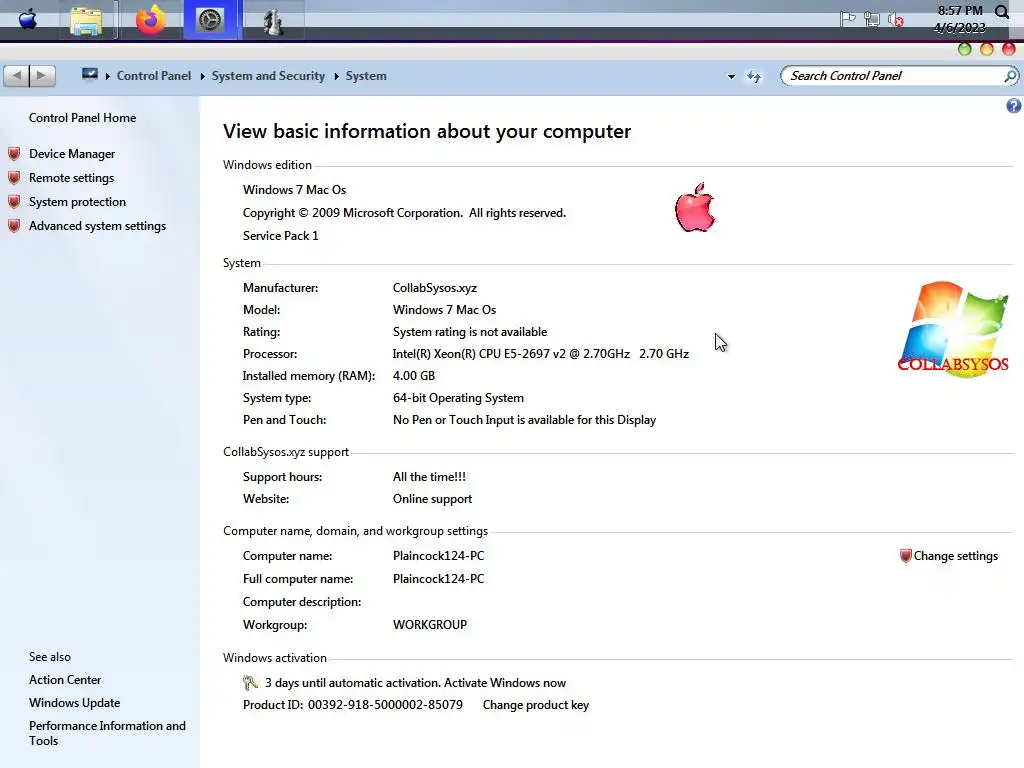Click the Control Panel breadcrumb
The width and height of the screenshot is (1024, 768).
(153, 76)
